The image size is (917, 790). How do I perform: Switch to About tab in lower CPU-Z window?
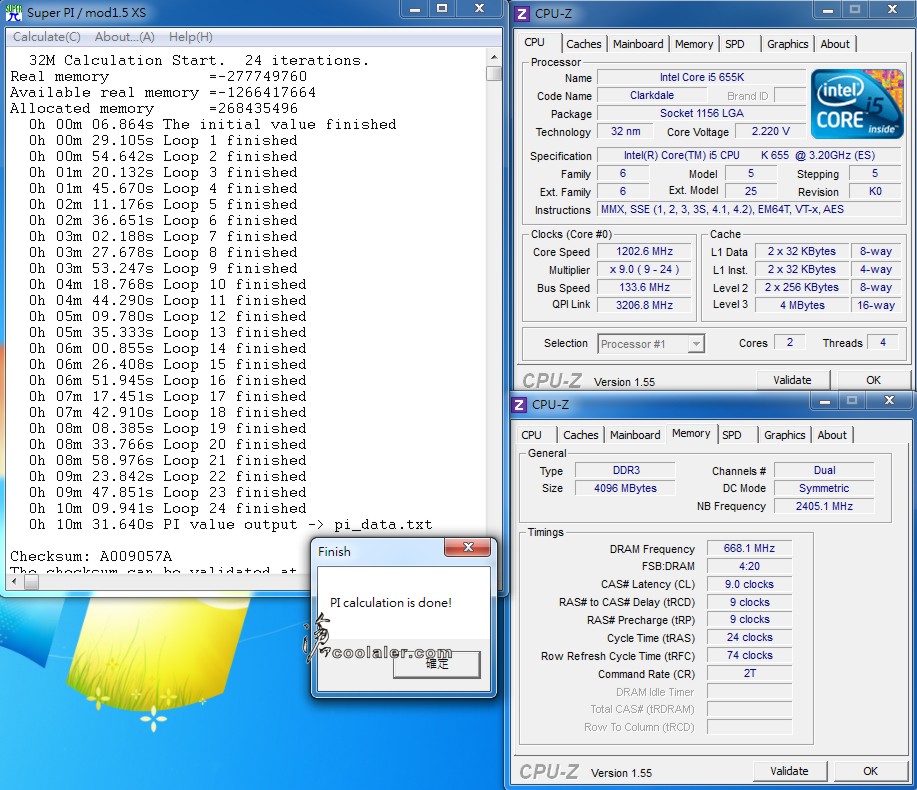click(832, 435)
